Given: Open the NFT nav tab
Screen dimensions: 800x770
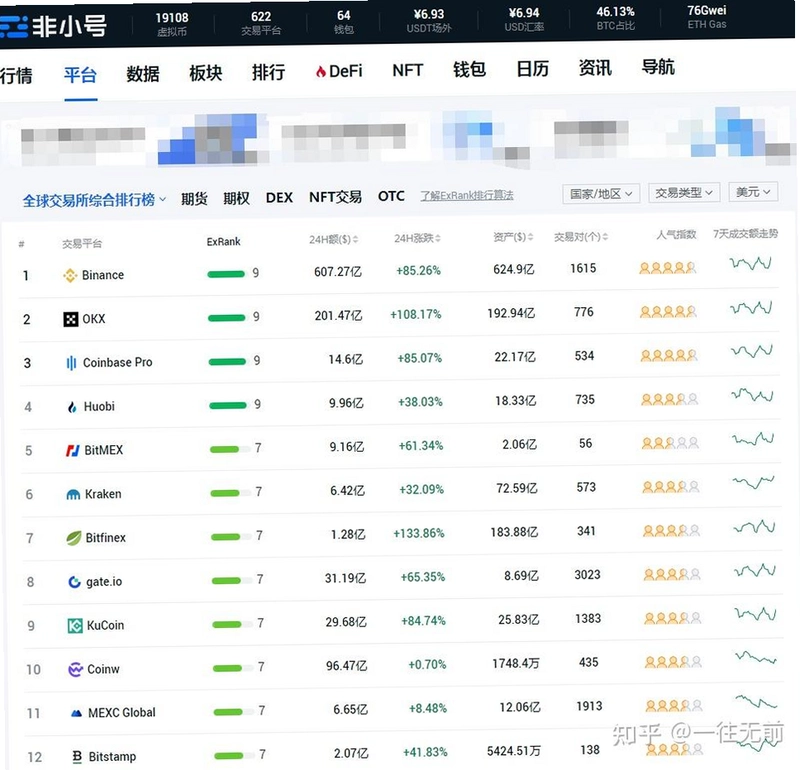Looking at the screenshot, I should (408, 70).
